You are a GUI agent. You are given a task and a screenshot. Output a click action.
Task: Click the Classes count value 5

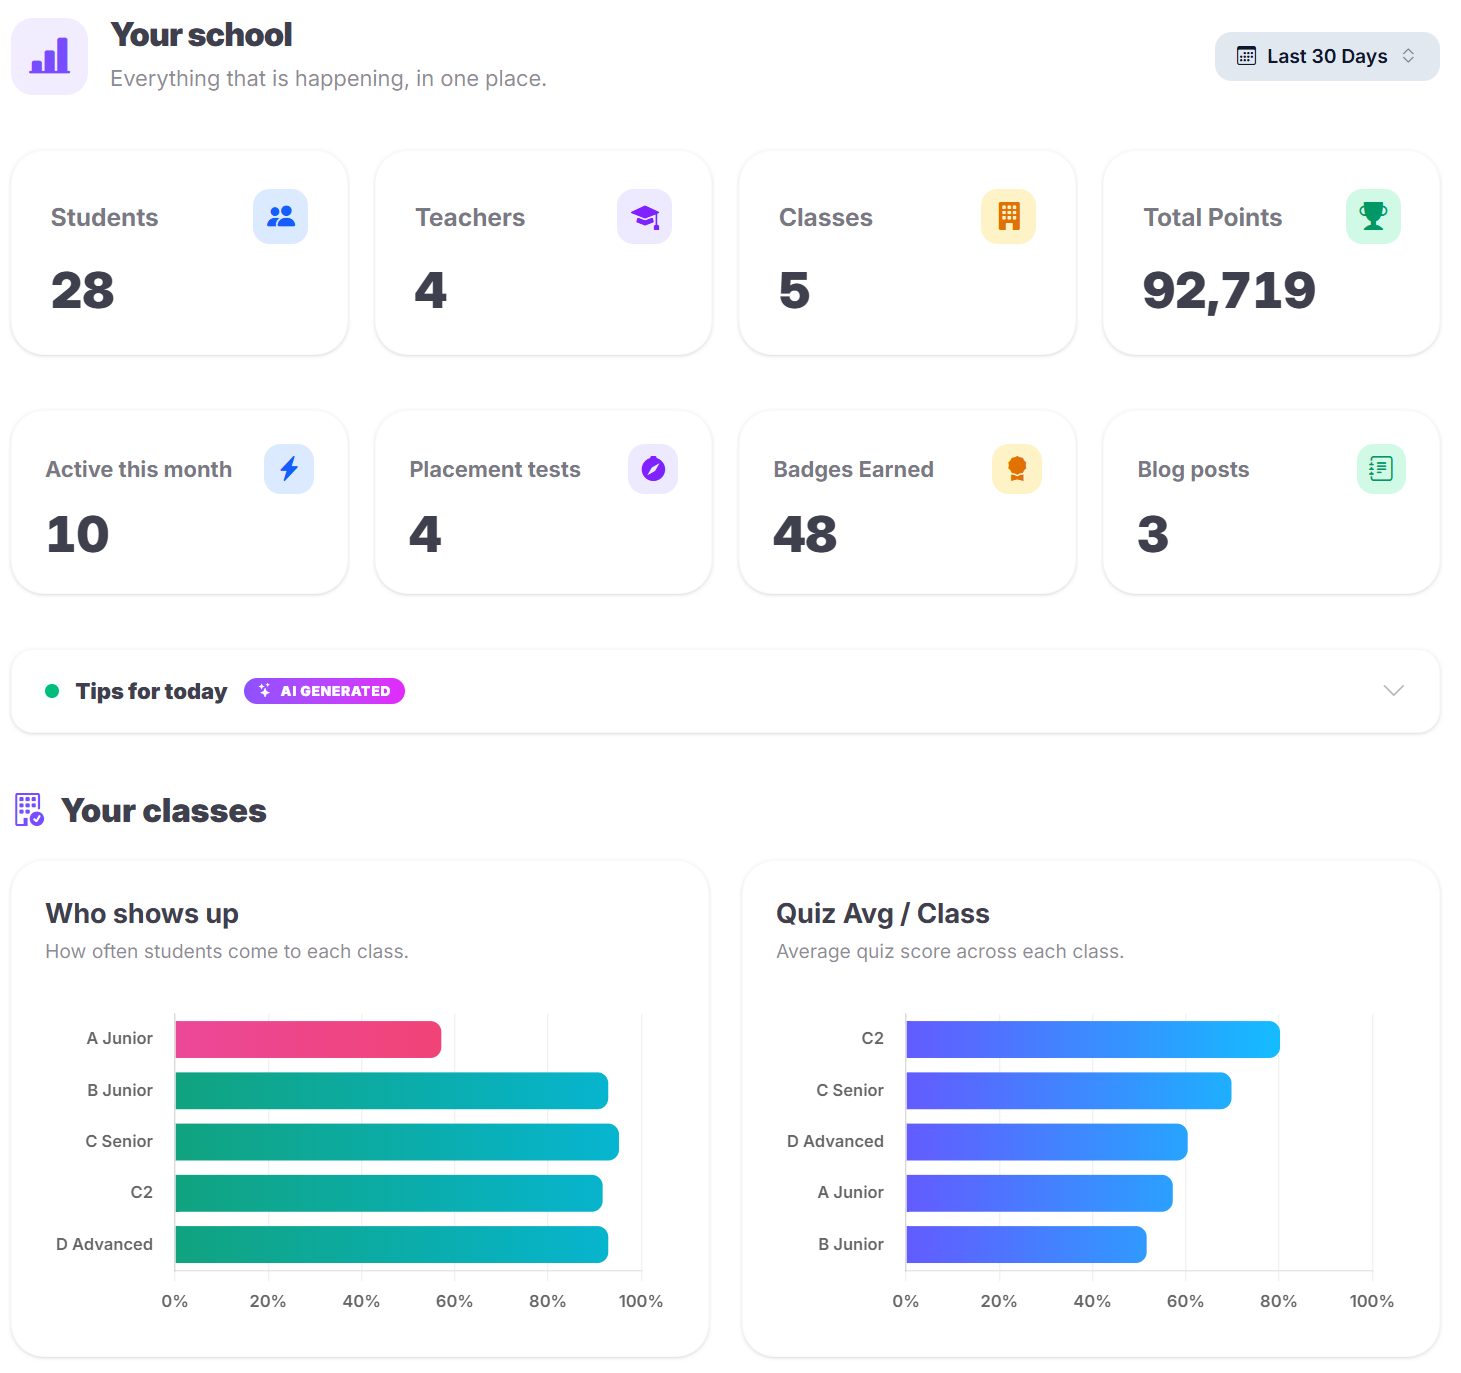[x=794, y=291]
